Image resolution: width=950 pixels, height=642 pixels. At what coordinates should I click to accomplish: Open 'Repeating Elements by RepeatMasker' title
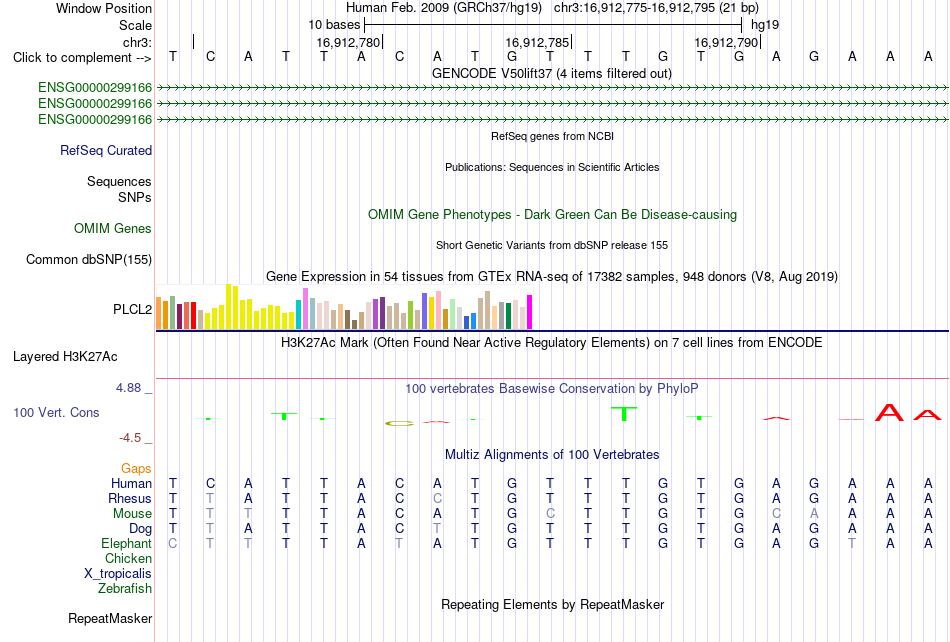[x=552, y=604]
